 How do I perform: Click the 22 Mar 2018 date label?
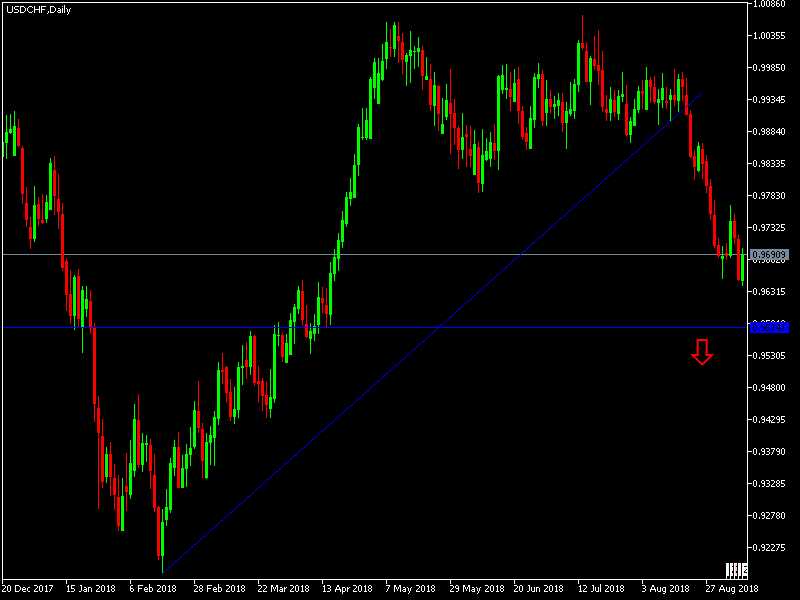tap(283, 588)
